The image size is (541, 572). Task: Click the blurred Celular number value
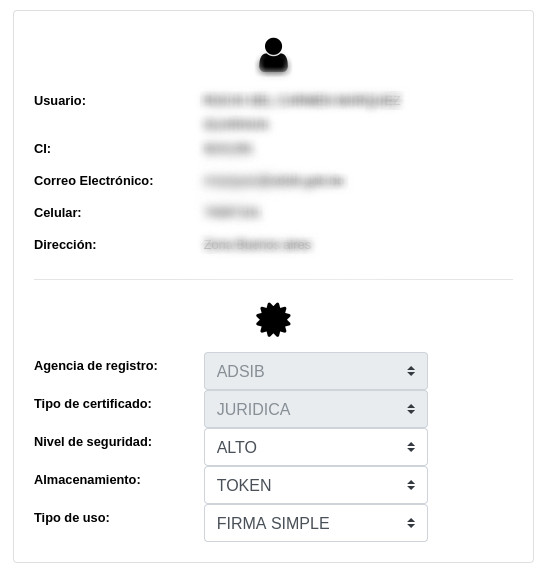pyautogui.click(x=232, y=212)
